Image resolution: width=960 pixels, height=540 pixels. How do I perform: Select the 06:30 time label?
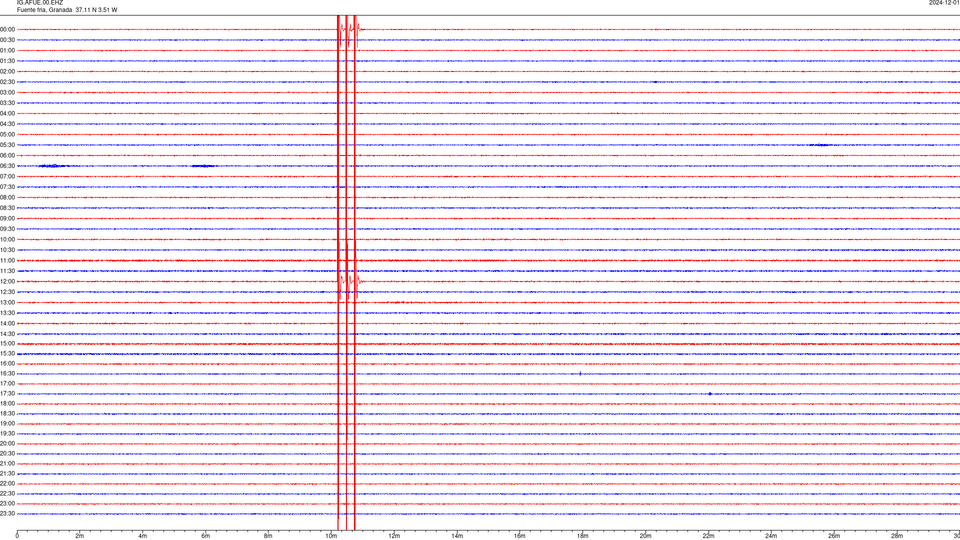(x=7, y=166)
